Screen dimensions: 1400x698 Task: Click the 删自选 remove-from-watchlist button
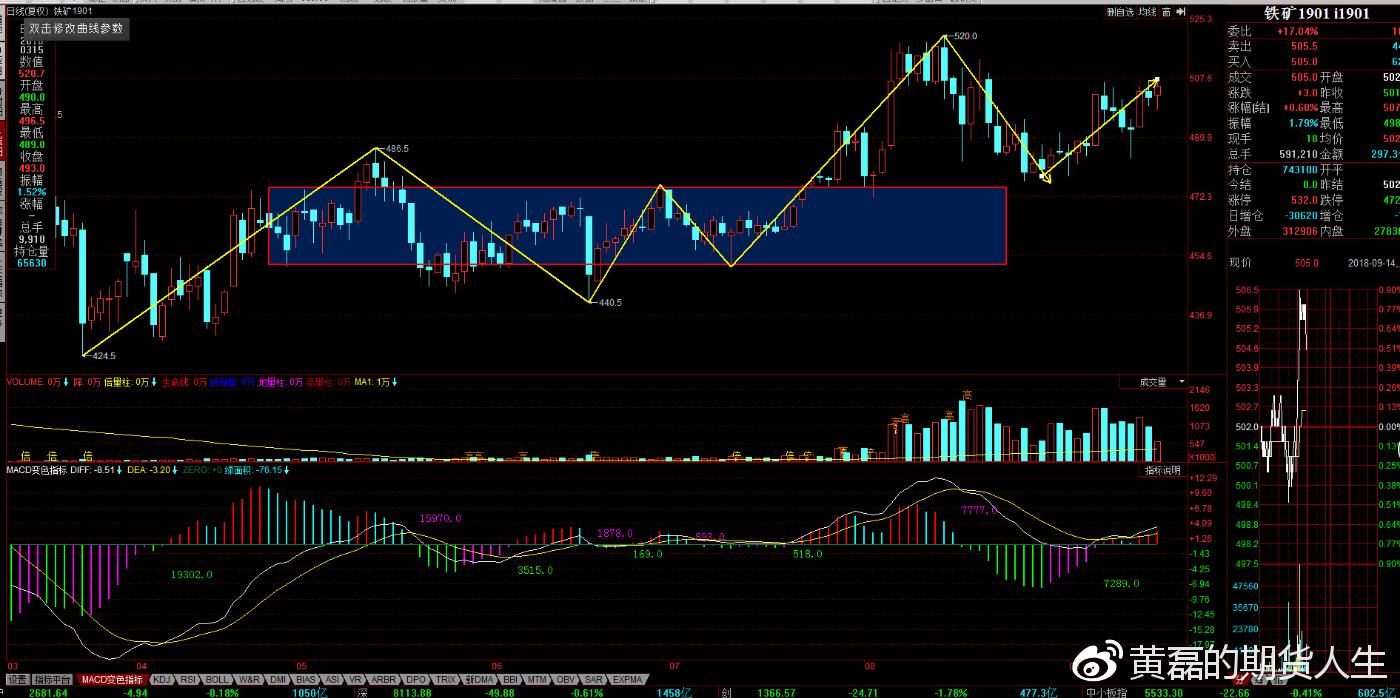coord(1119,12)
